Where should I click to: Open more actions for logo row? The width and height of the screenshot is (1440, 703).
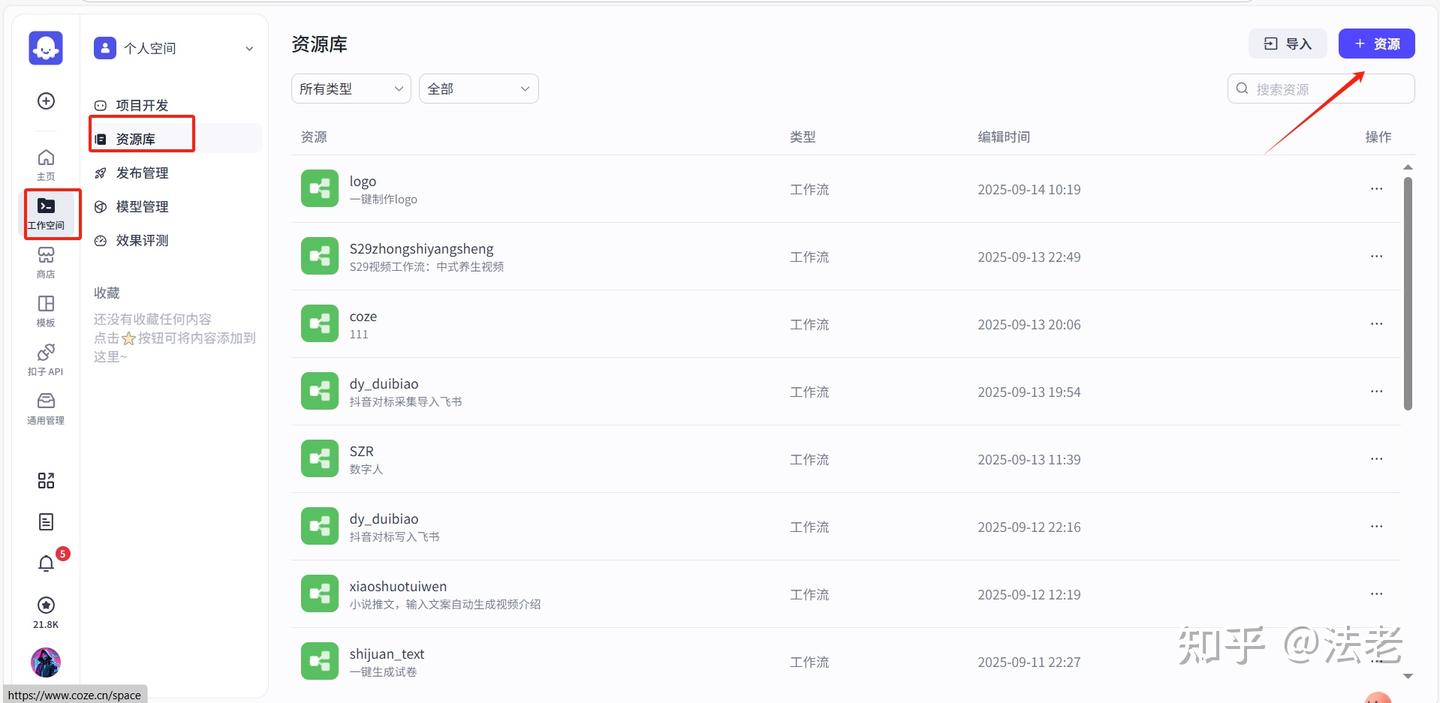[1377, 189]
